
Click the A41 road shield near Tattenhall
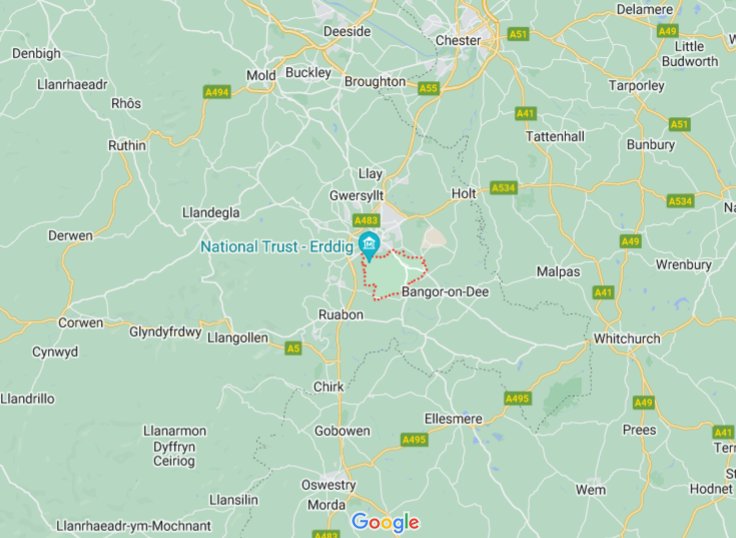pos(525,114)
